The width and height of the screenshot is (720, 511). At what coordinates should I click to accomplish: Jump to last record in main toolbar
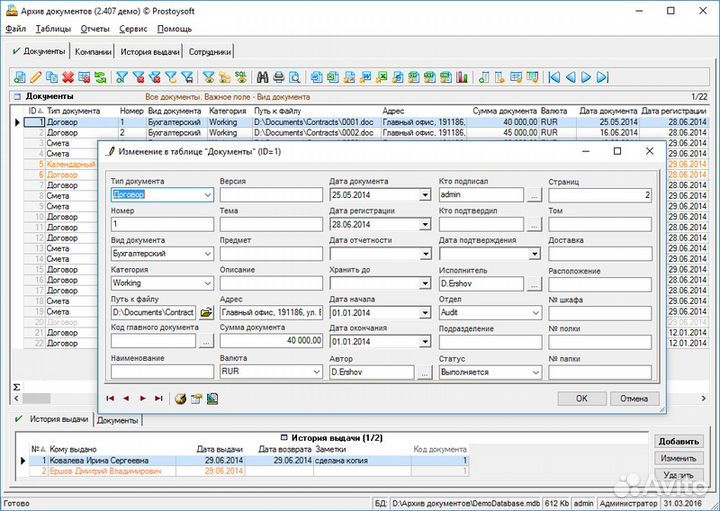(x=603, y=77)
